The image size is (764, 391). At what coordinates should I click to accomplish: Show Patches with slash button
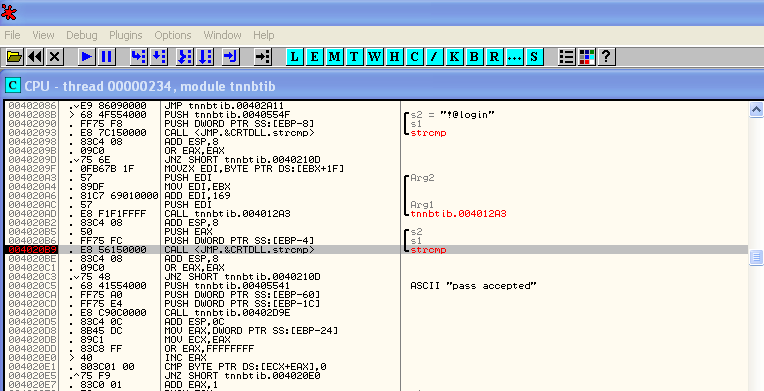coord(434,57)
